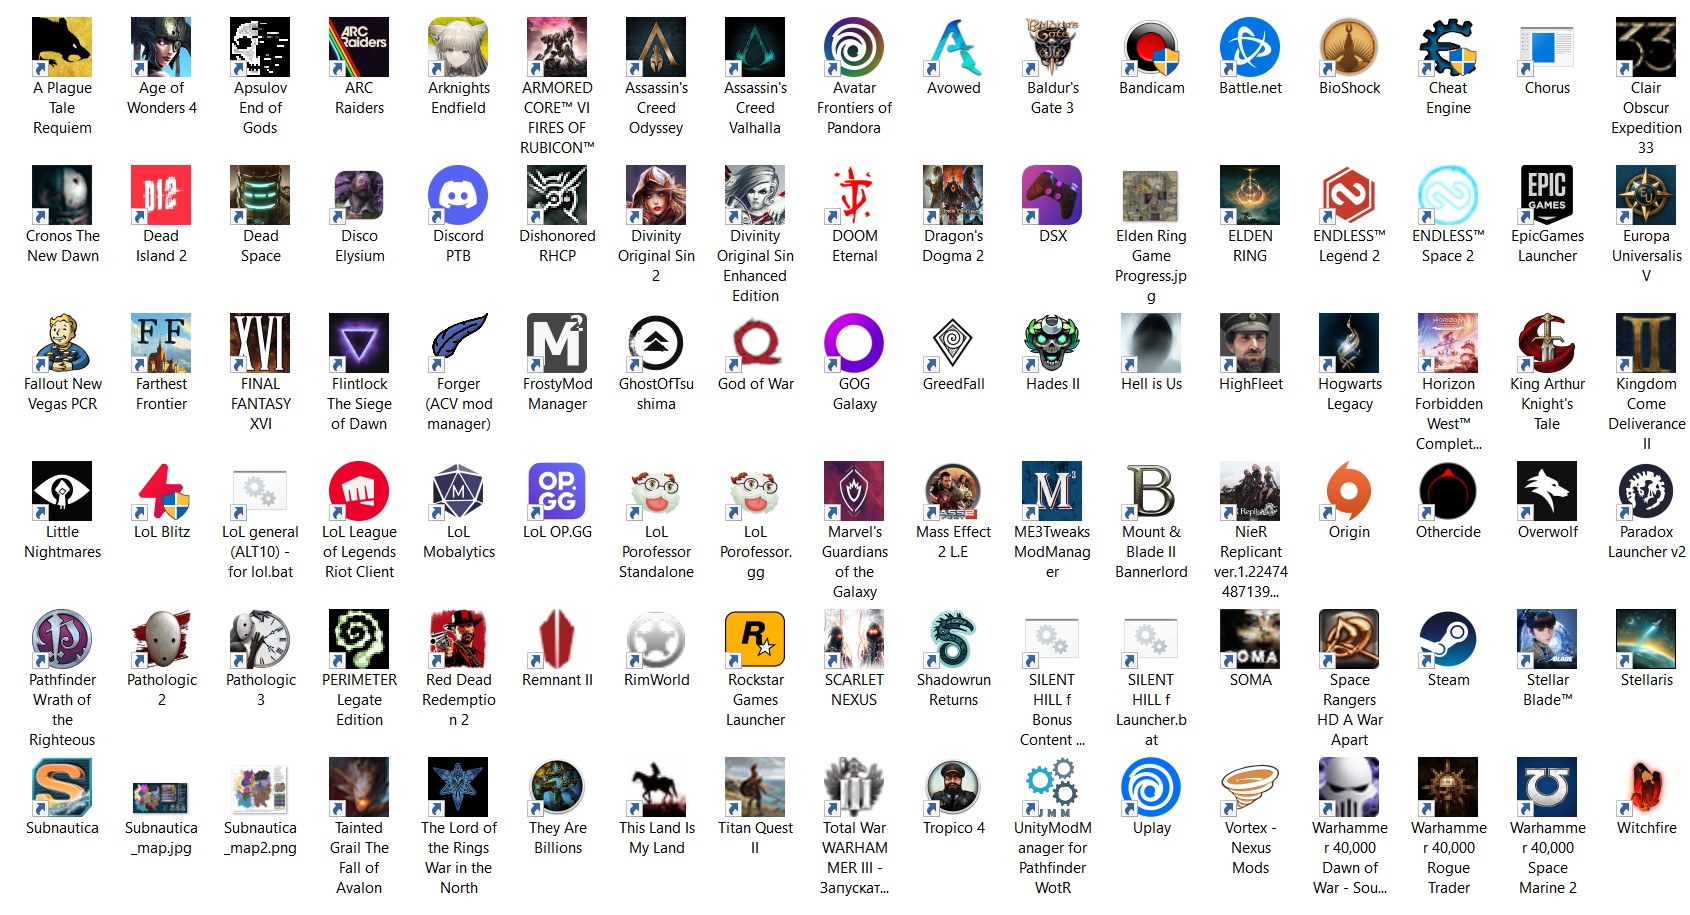Open the Steam shortcut icon
The height and width of the screenshot is (915, 1690).
[x=1448, y=639]
